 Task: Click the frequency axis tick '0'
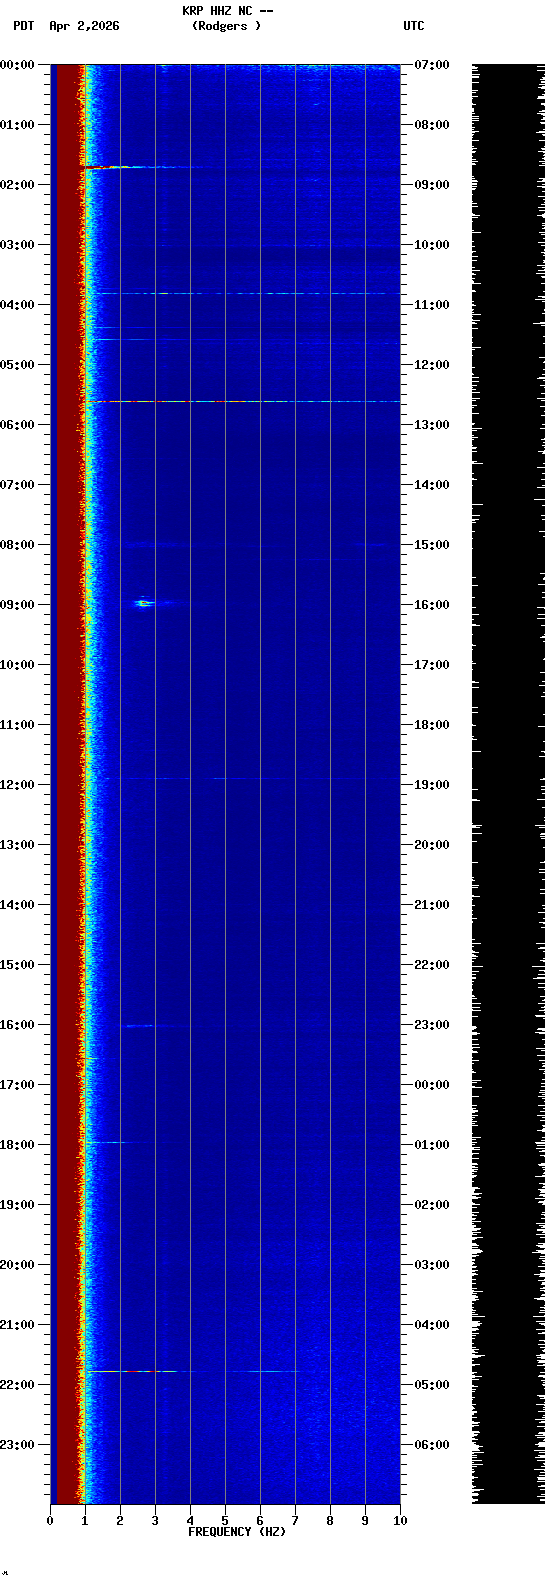tap(50, 1521)
